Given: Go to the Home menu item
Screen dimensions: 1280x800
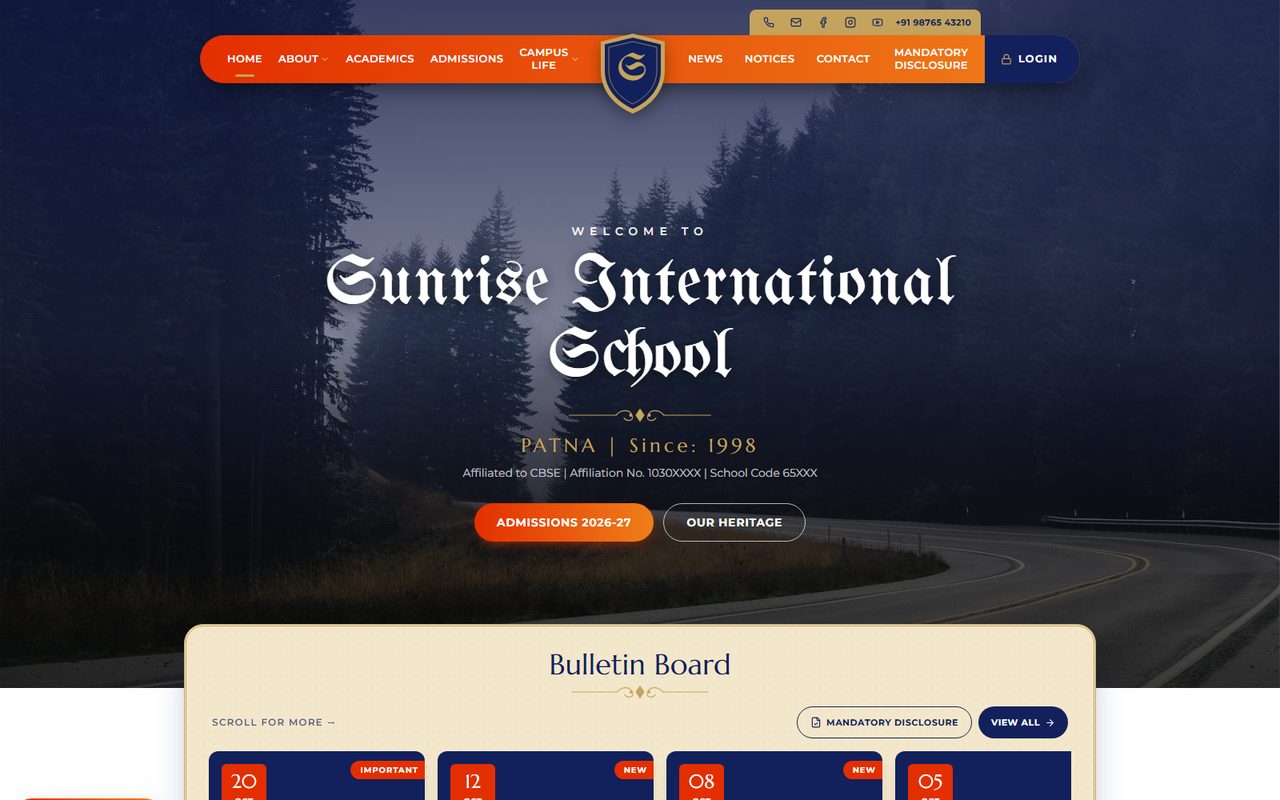Looking at the screenshot, I should click(x=245, y=59).
